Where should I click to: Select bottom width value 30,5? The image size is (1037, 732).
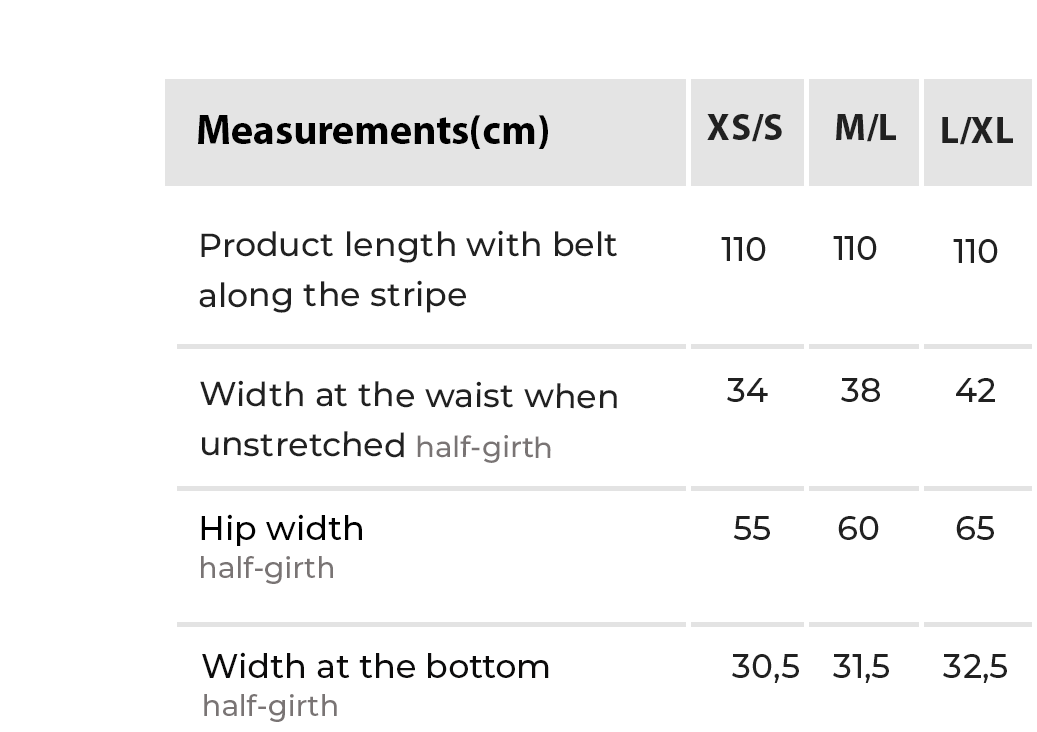point(765,667)
